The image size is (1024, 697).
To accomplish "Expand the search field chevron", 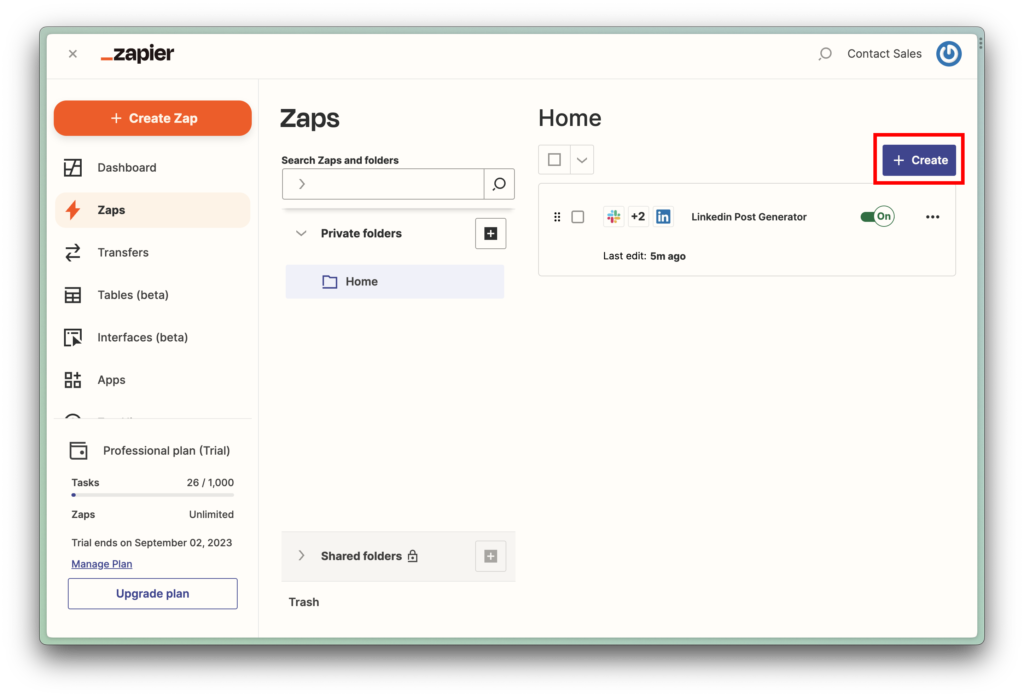I will (302, 184).
